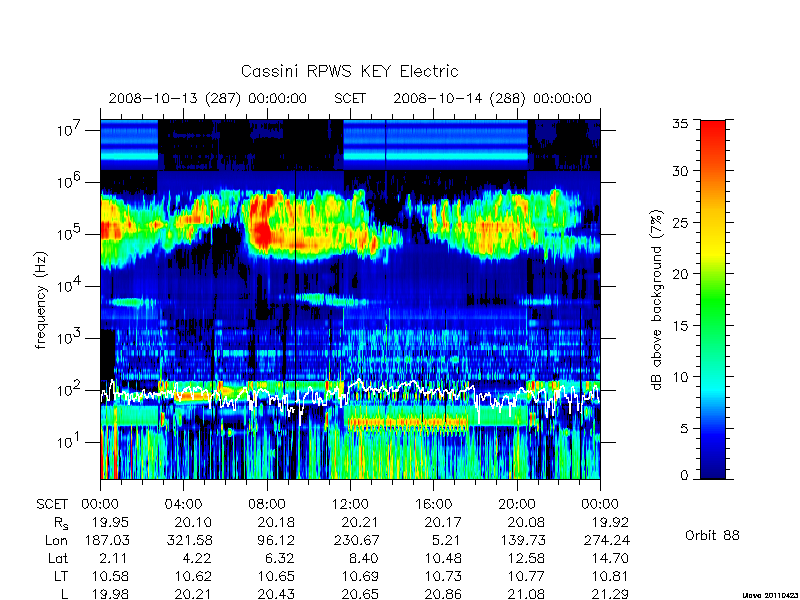800x600 pixels.
Task: Click the '35' color bar label
Action: point(681,124)
